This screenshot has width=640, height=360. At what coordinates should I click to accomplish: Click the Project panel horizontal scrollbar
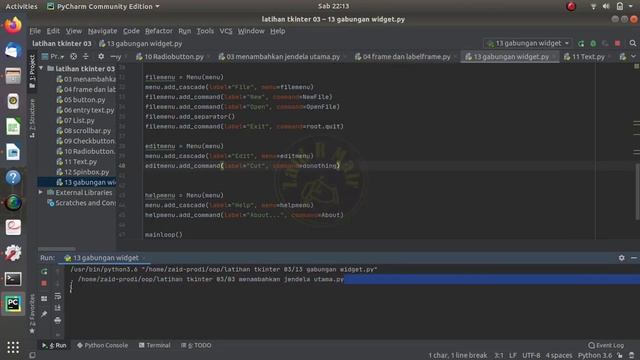pos(57,249)
